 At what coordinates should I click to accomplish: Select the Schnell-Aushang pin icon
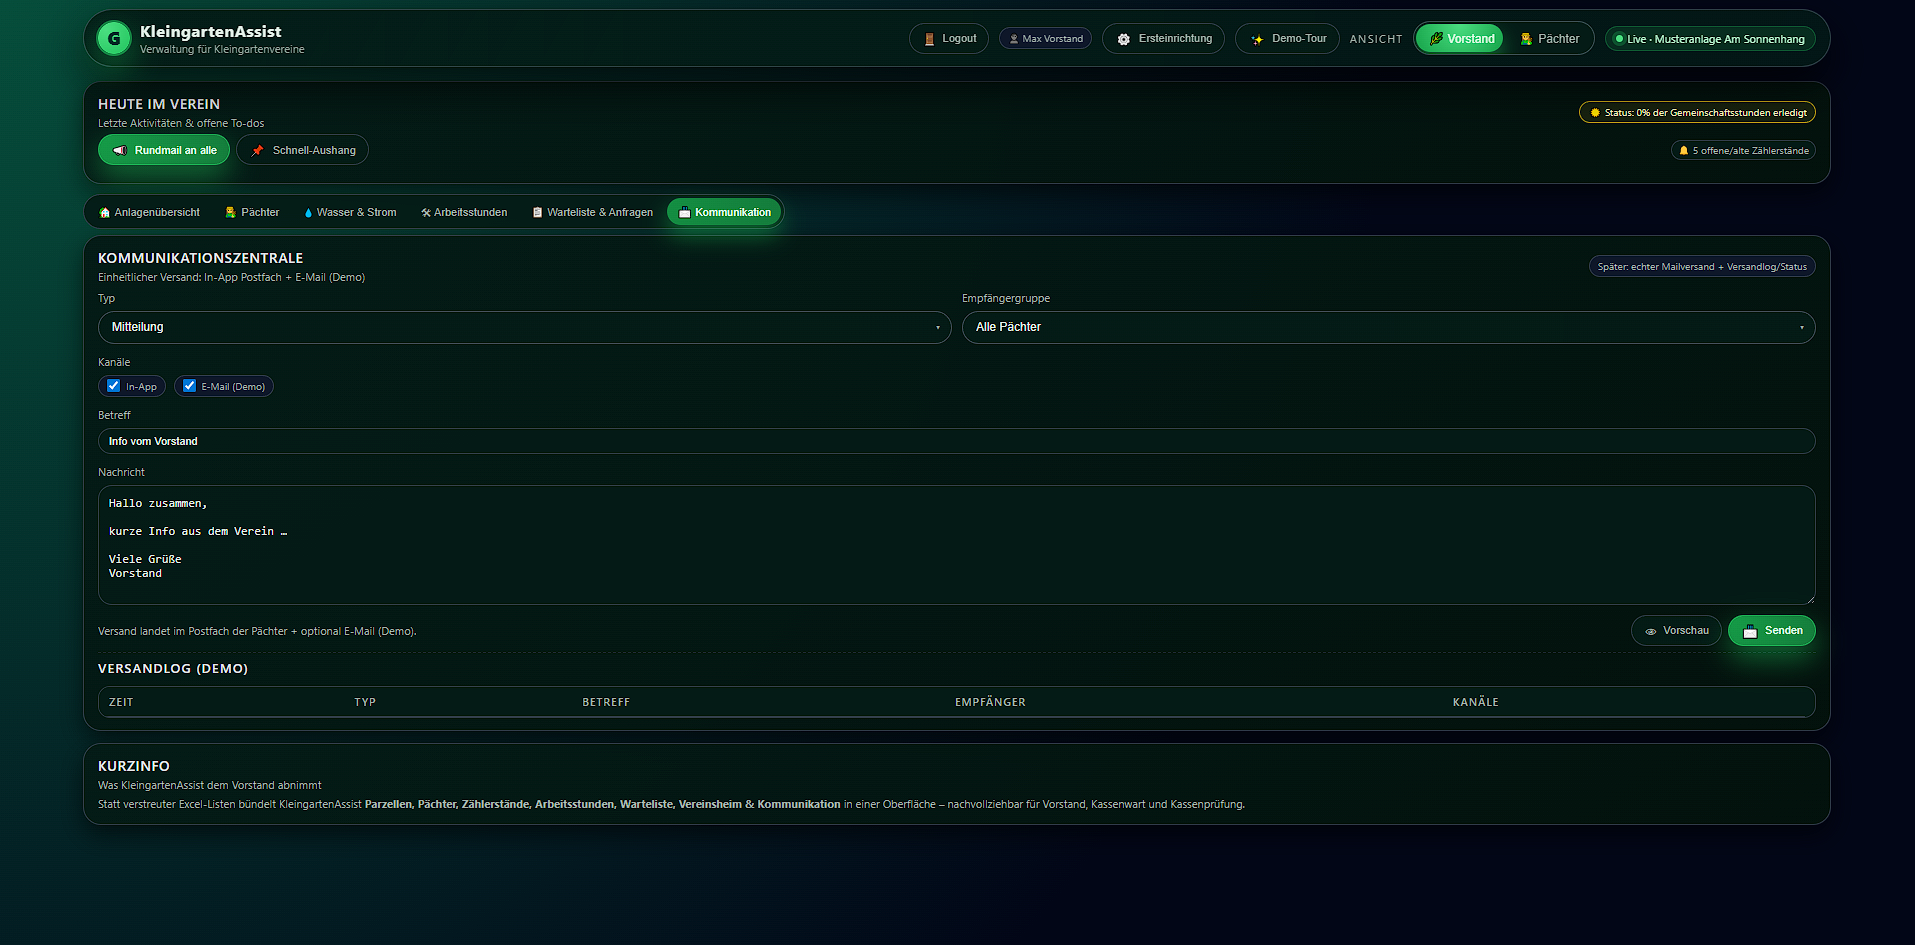(x=258, y=150)
